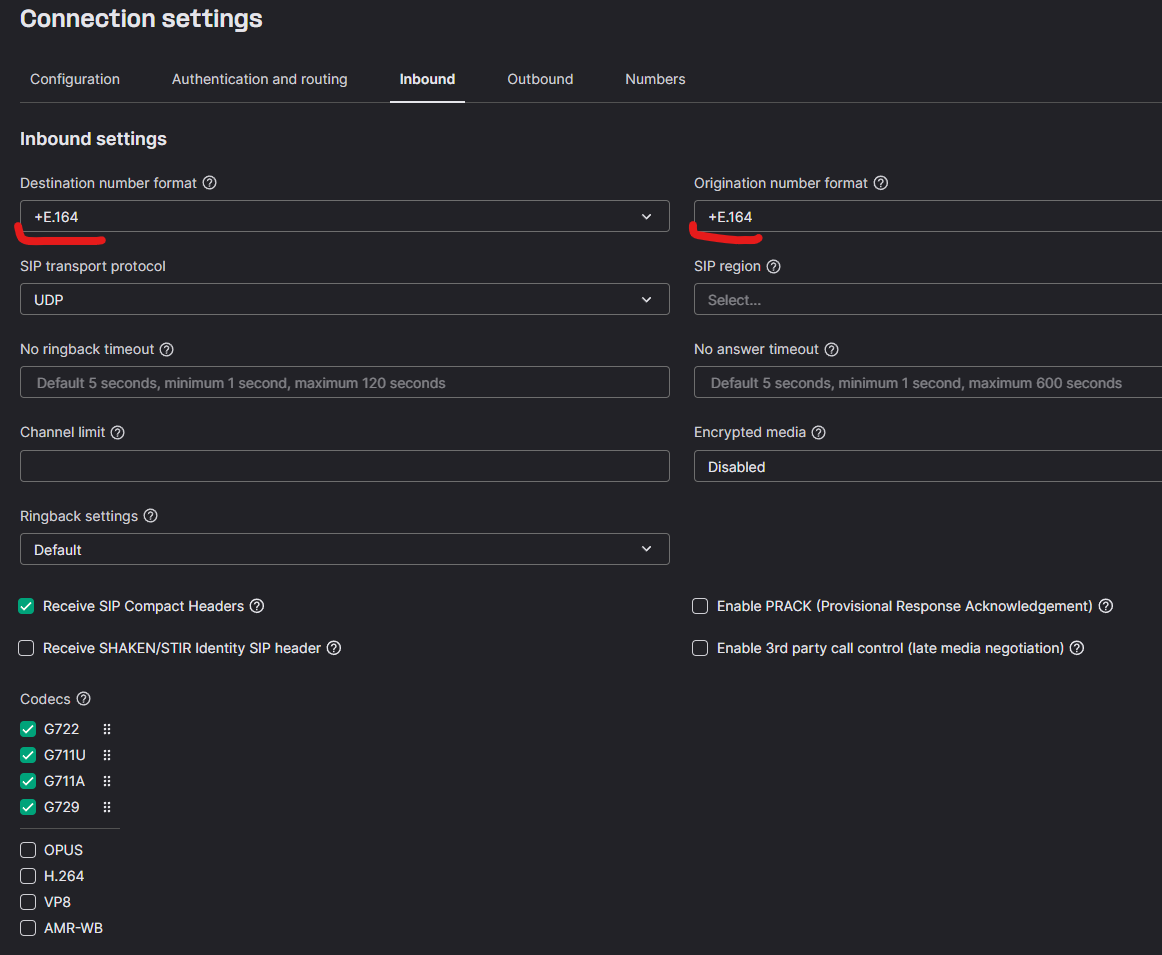Screen dimensions: 1162x955
Task: Click 'Connection settings' title text
Action: [141, 19]
